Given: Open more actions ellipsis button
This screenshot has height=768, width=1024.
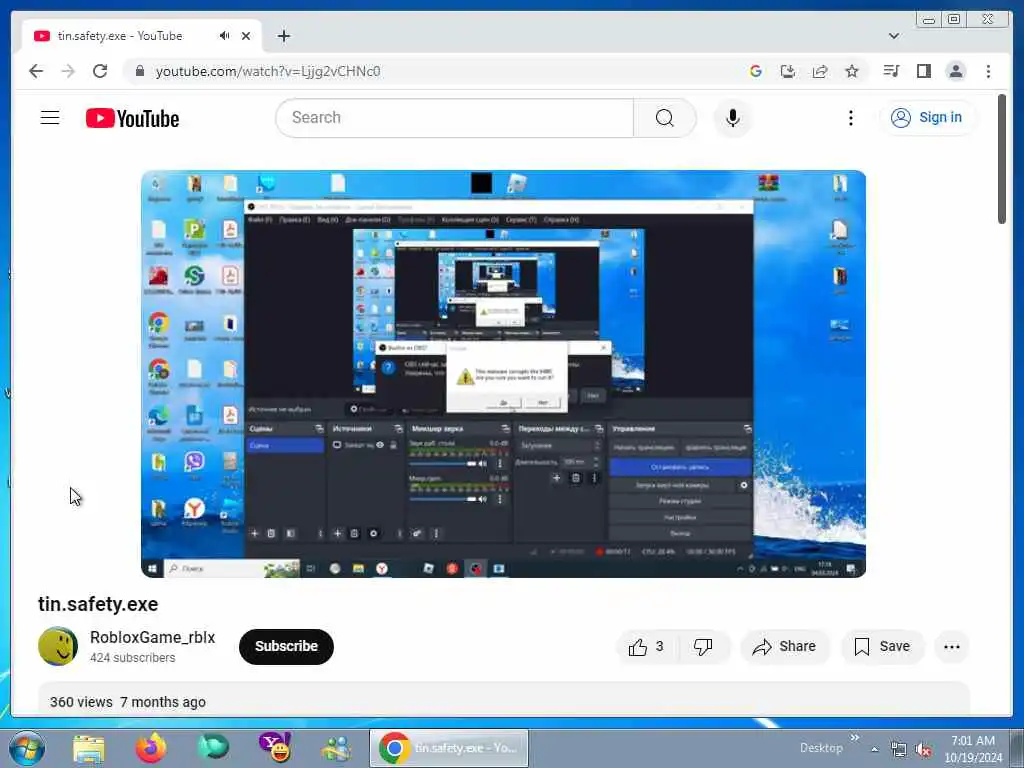Looking at the screenshot, I should [x=952, y=647].
